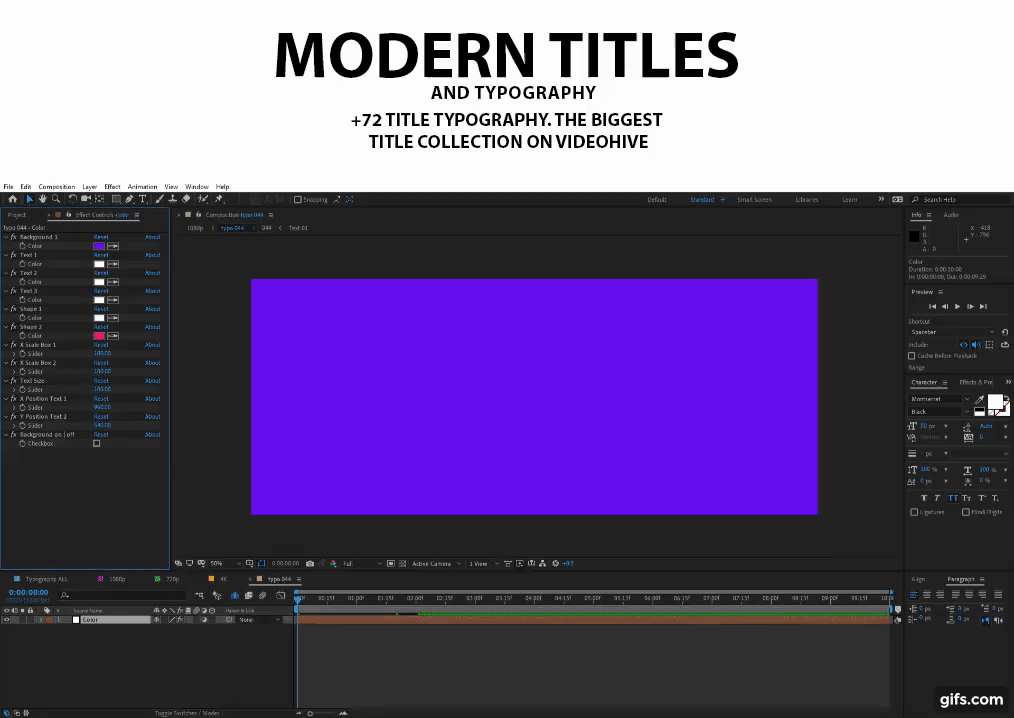
Task: Select the Rectangle shape tool
Action: click(116, 199)
